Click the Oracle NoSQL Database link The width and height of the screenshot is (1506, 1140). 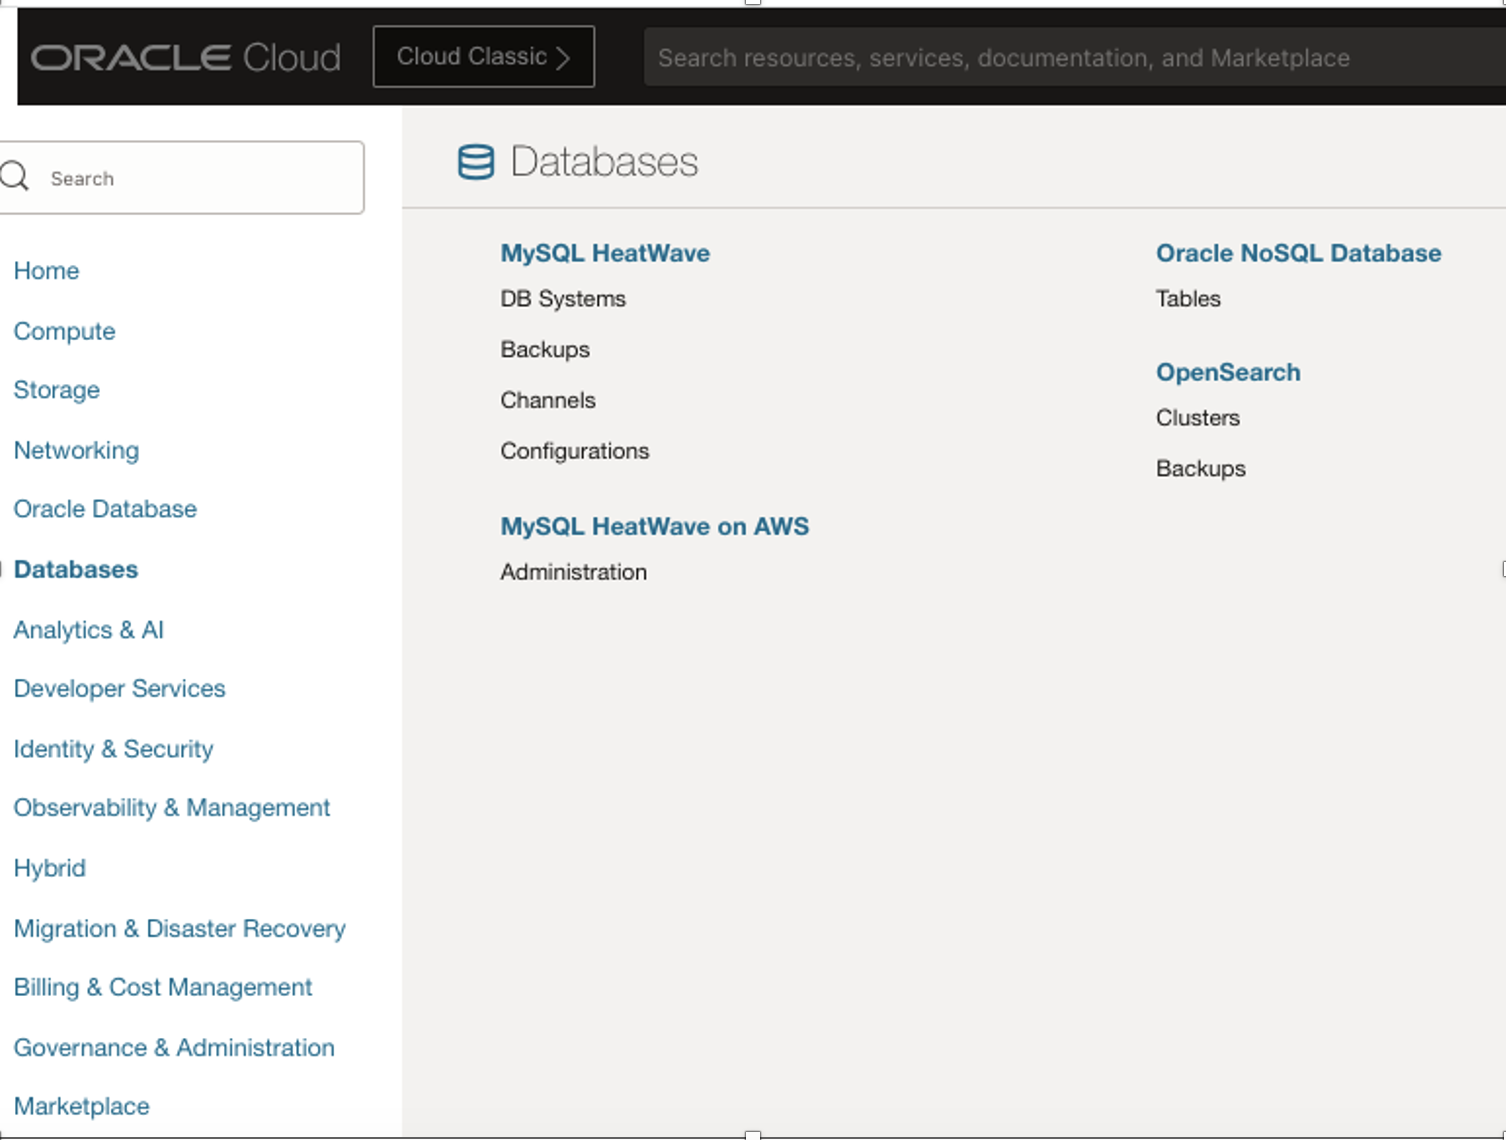click(1298, 253)
